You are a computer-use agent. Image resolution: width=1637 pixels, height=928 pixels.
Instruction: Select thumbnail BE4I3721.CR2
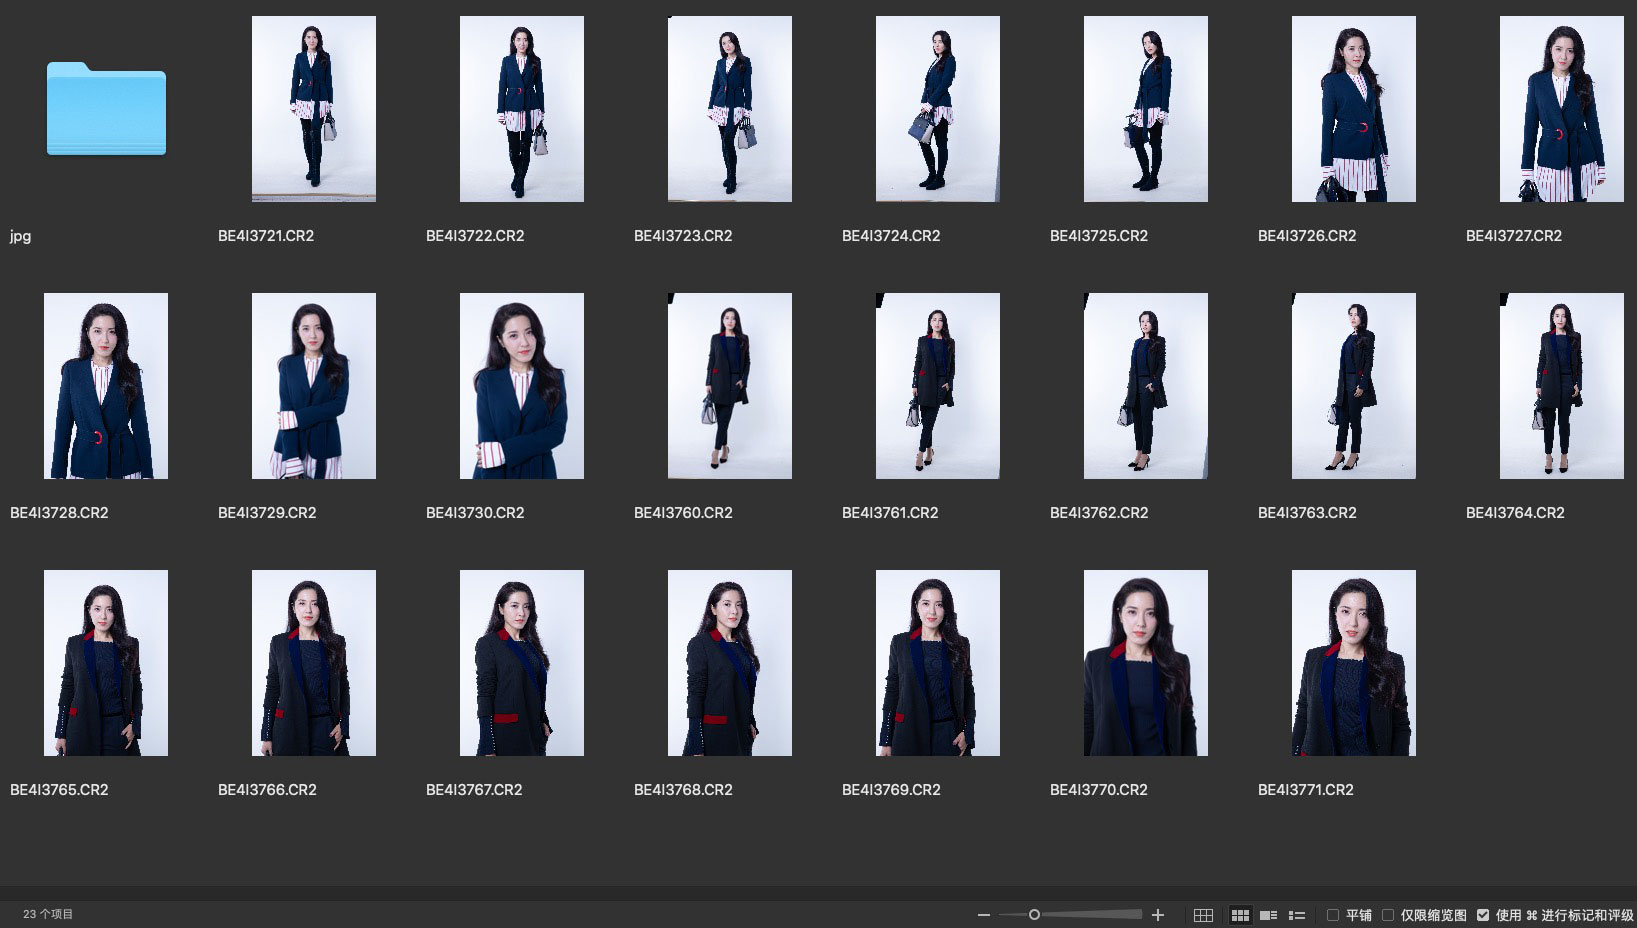(x=314, y=109)
